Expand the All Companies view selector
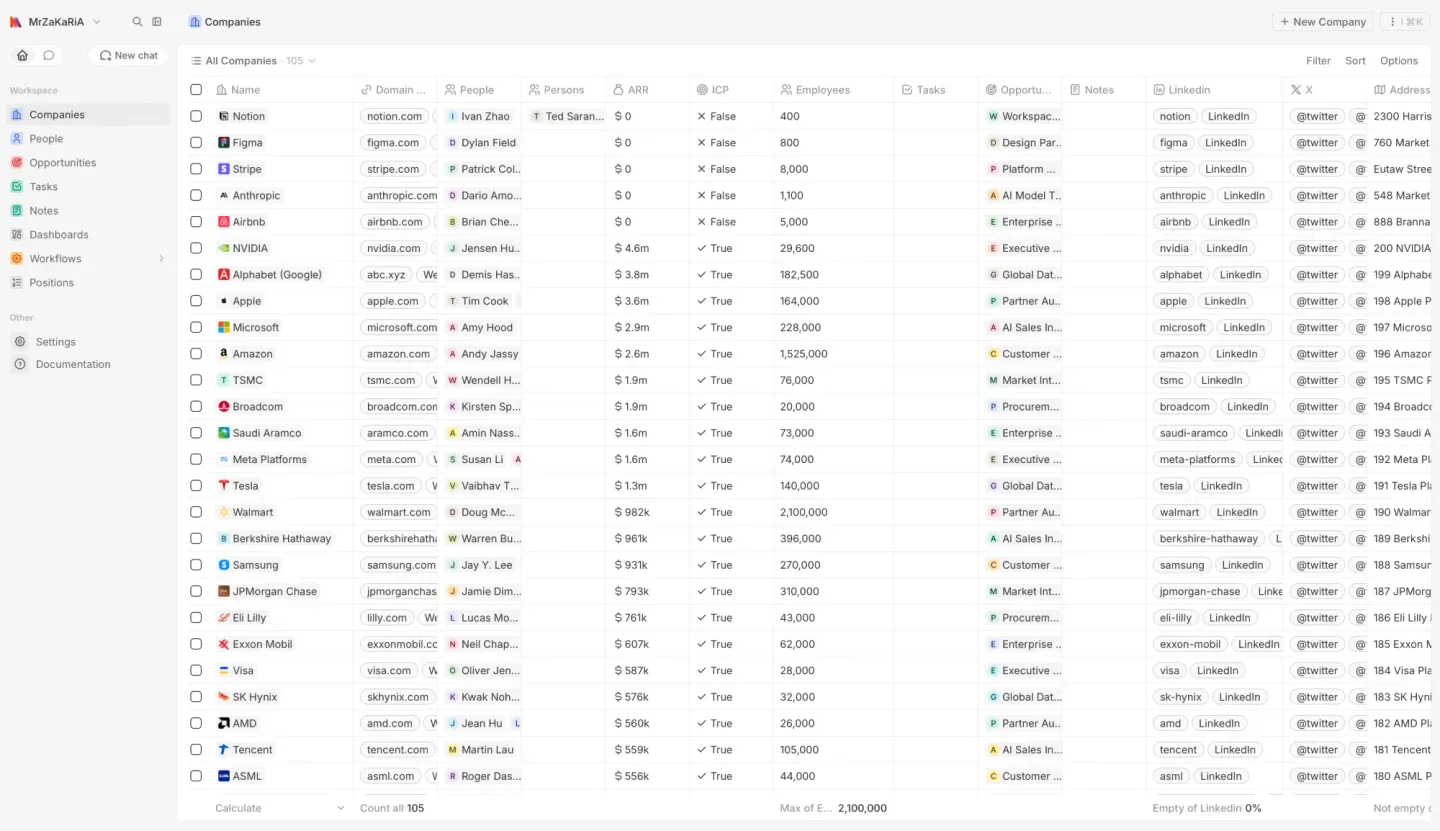This screenshot has height=831, width=1440. [x=253, y=61]
